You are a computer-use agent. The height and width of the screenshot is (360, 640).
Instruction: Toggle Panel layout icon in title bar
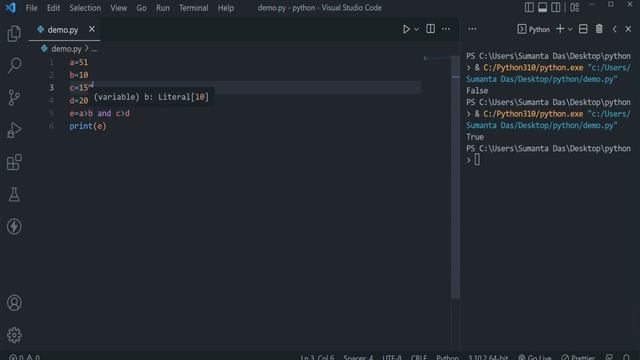coord(542,7)
